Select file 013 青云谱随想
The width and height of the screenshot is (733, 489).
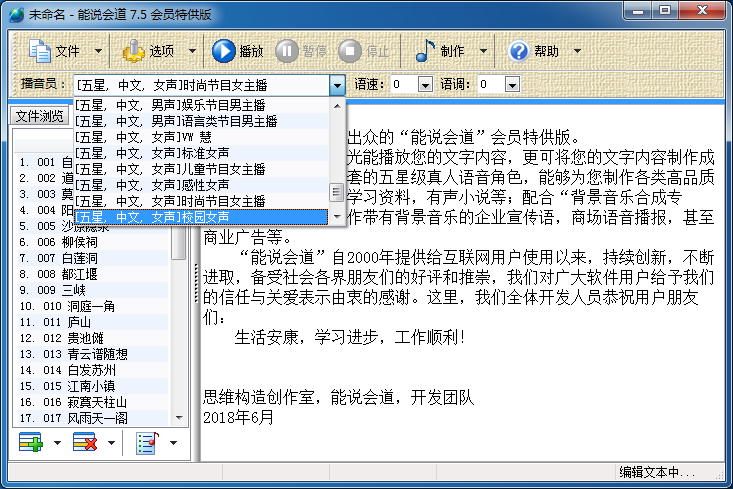click(93, 354)
